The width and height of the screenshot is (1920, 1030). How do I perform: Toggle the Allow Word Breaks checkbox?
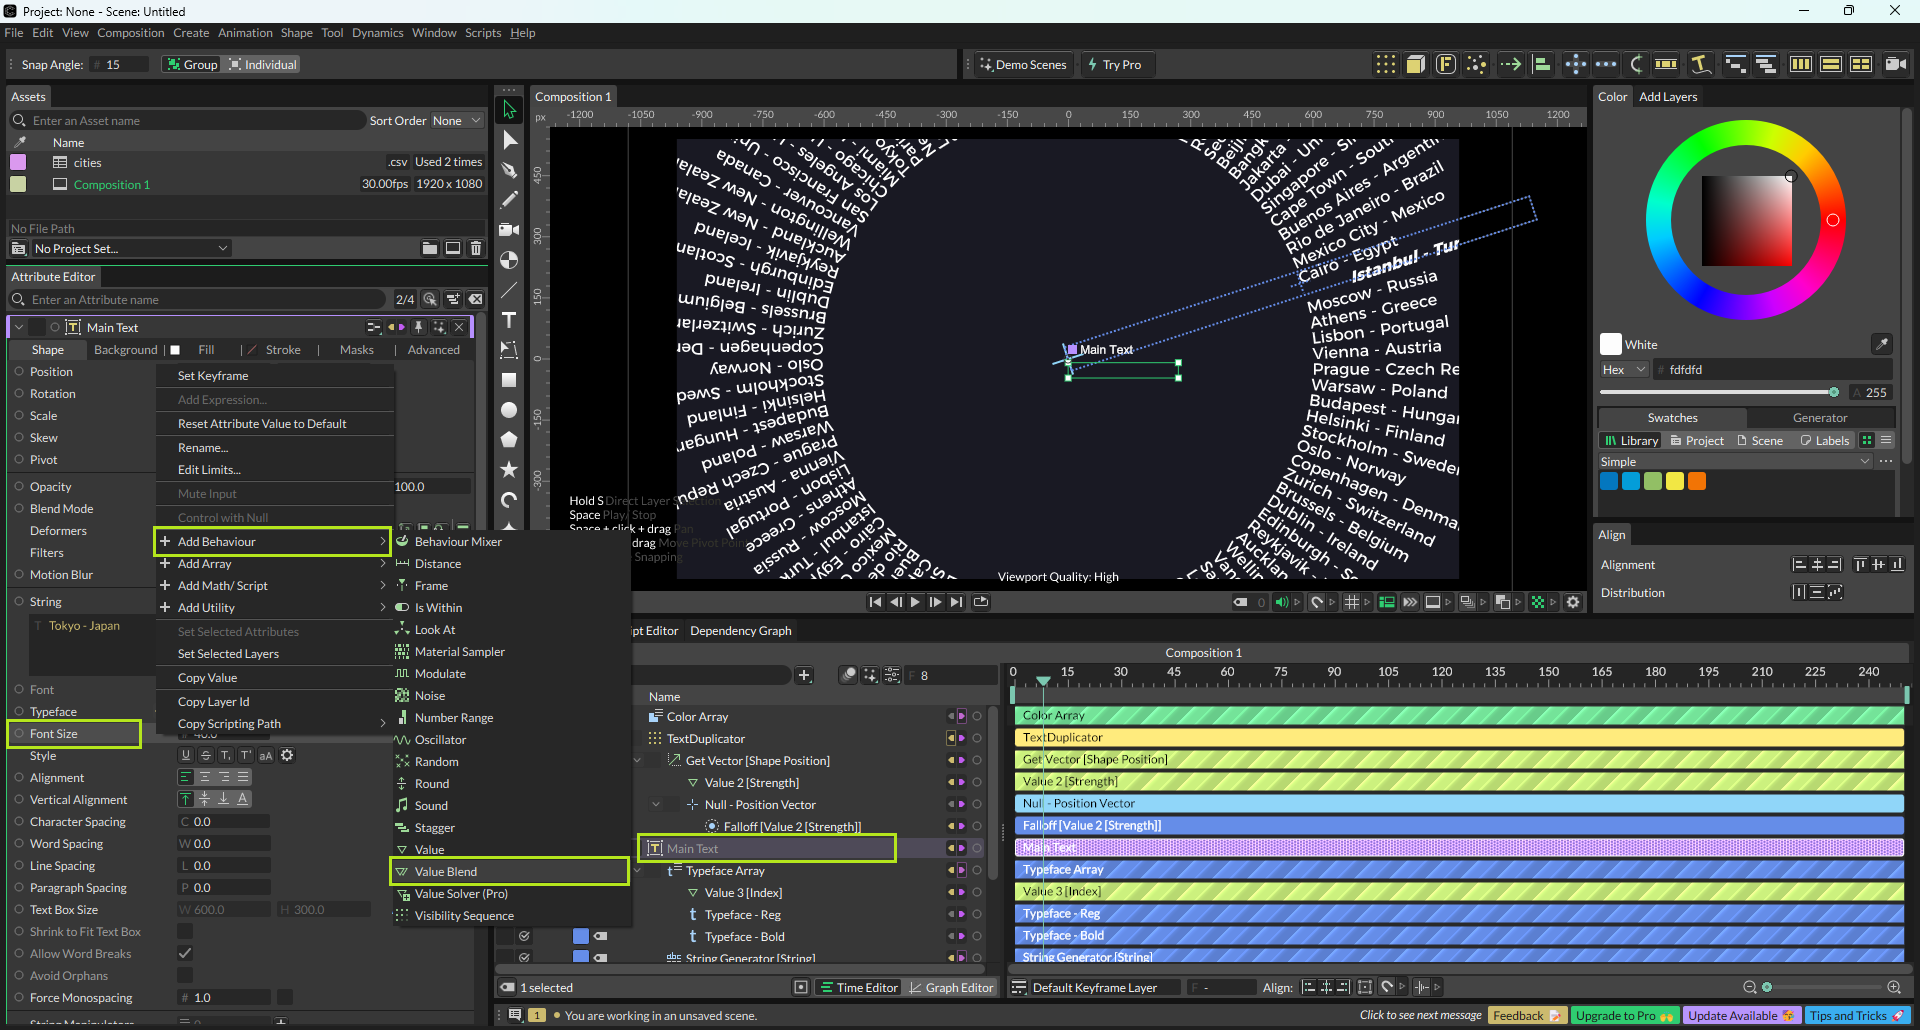pyautogui.click(x=185, y=954)
